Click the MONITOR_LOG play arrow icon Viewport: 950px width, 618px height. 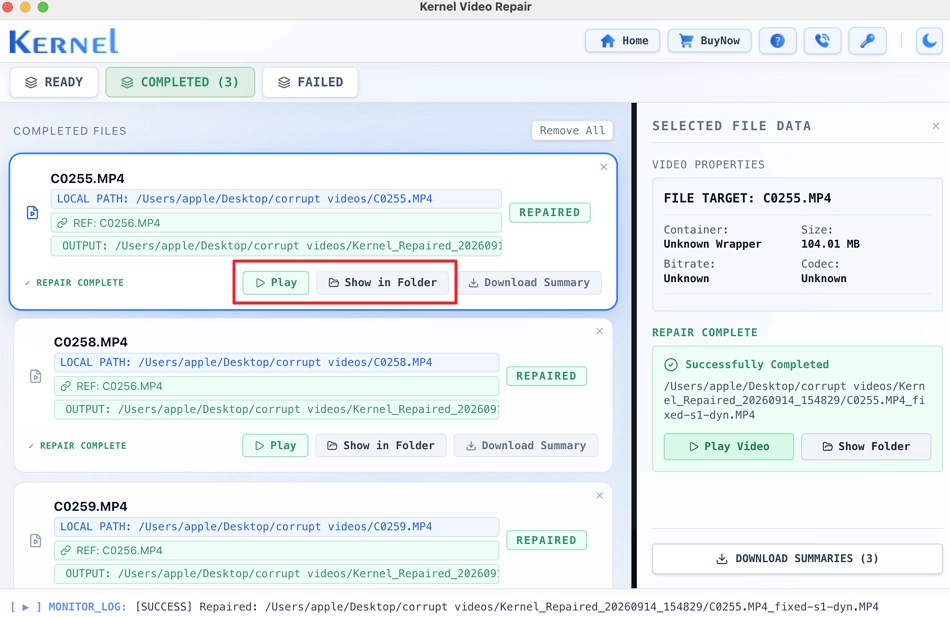point(25,606)
